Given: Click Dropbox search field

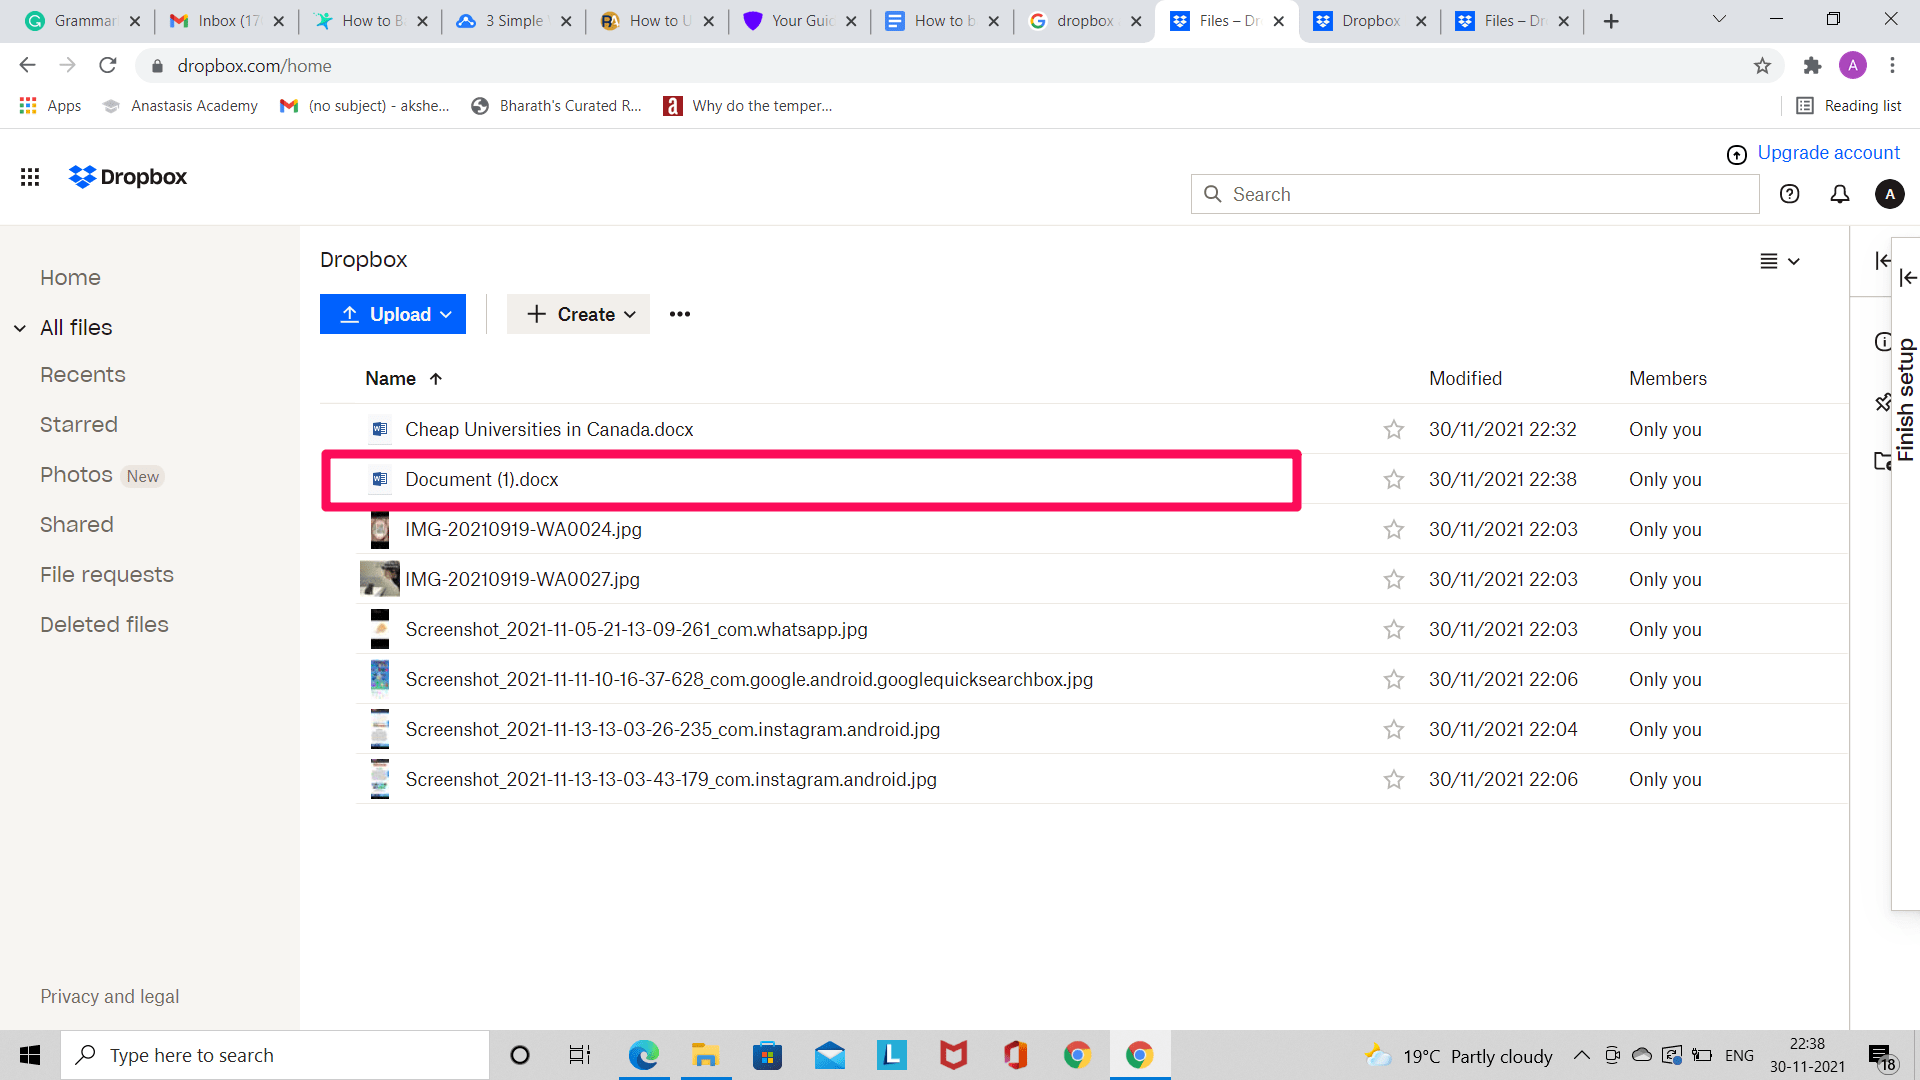Looking at the screenshot, I should pos(1475,194).
